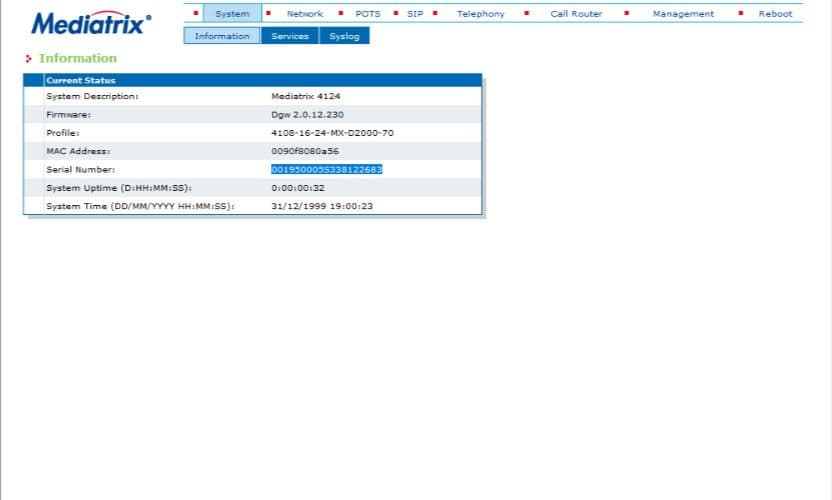Click the highlighted serial number value
832x500 pixels.
(x=326, y=169)
